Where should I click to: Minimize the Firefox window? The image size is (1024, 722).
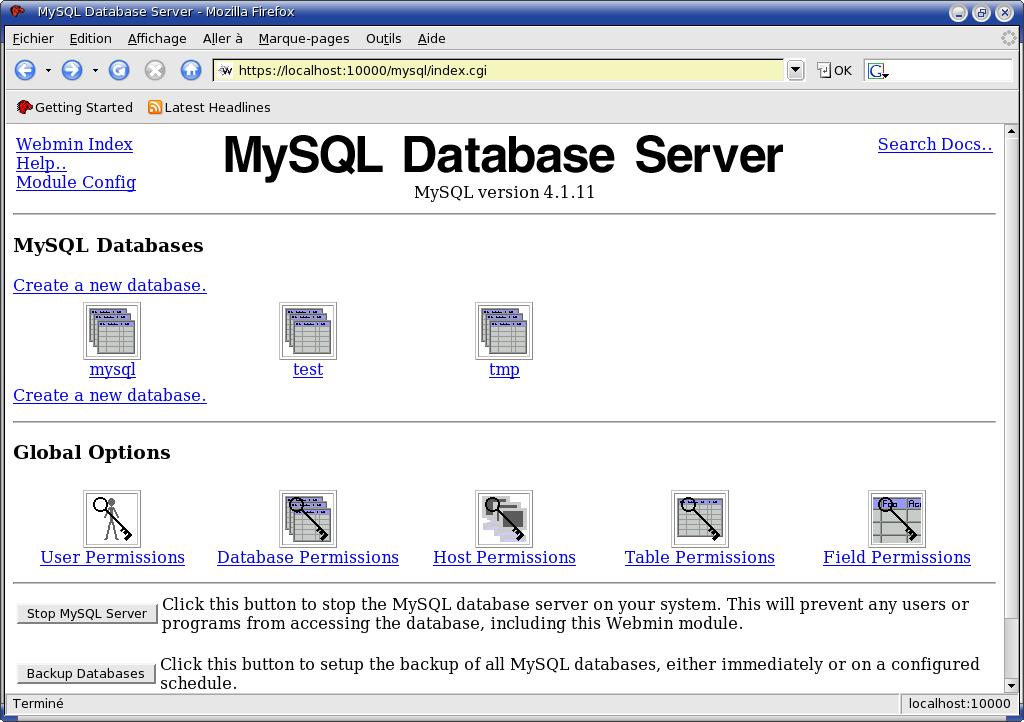958,12
